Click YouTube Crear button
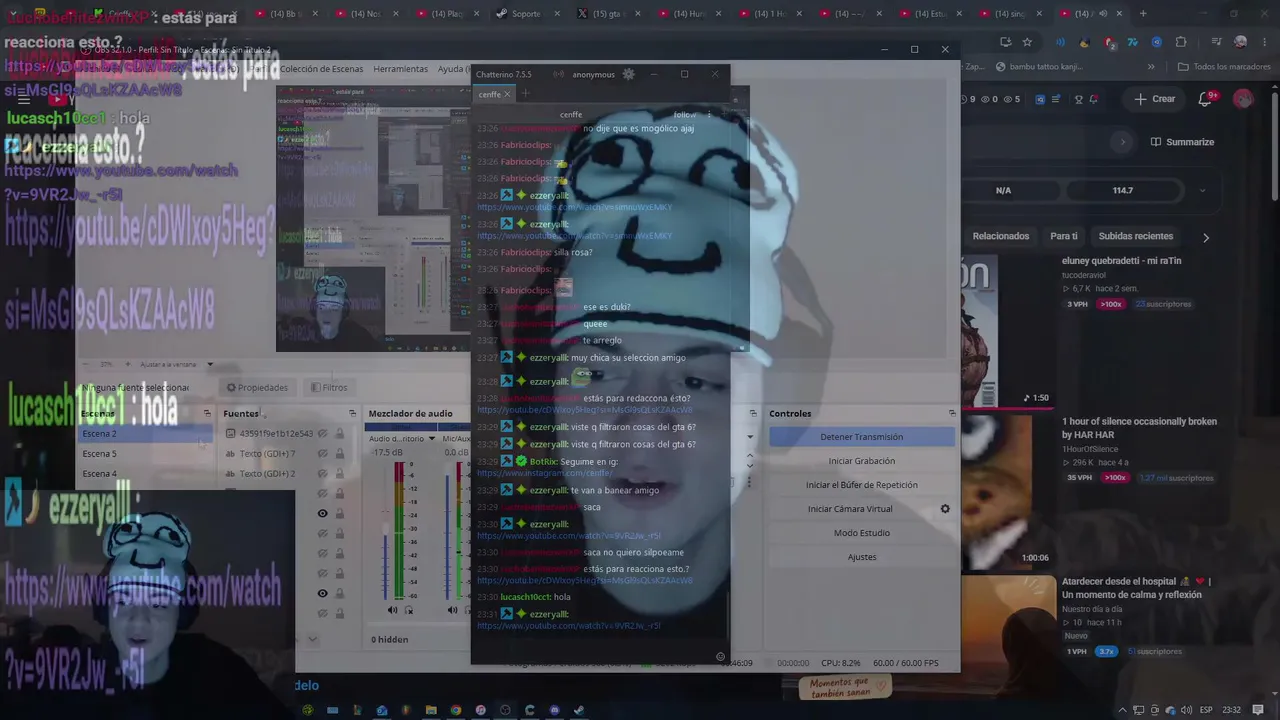The image size is (1280, 720). click(1155, 99)
